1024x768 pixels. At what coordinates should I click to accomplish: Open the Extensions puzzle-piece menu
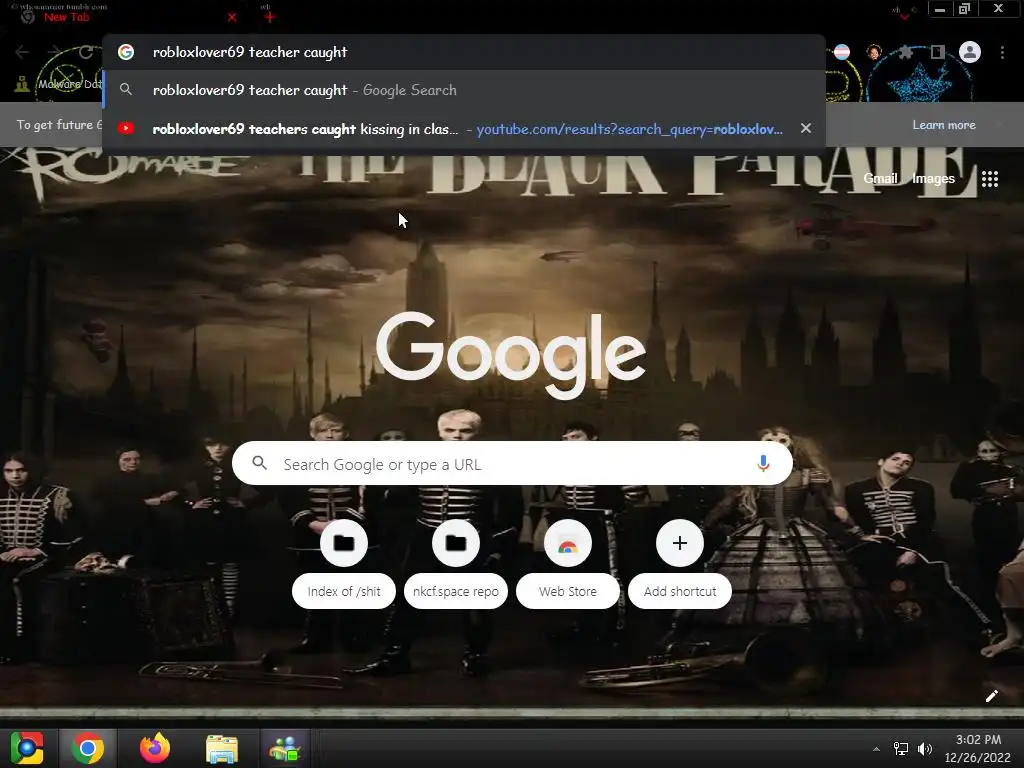tap(905, 52)
